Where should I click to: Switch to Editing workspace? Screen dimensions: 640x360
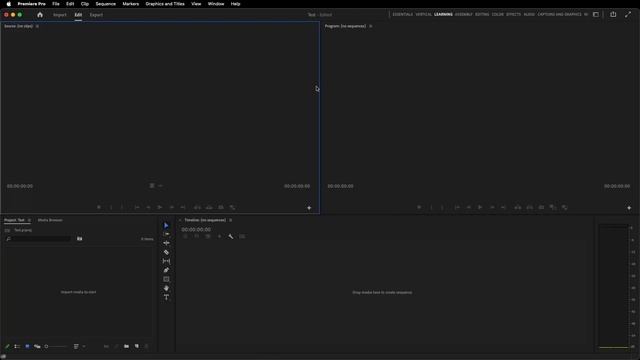tap(482, 14)
